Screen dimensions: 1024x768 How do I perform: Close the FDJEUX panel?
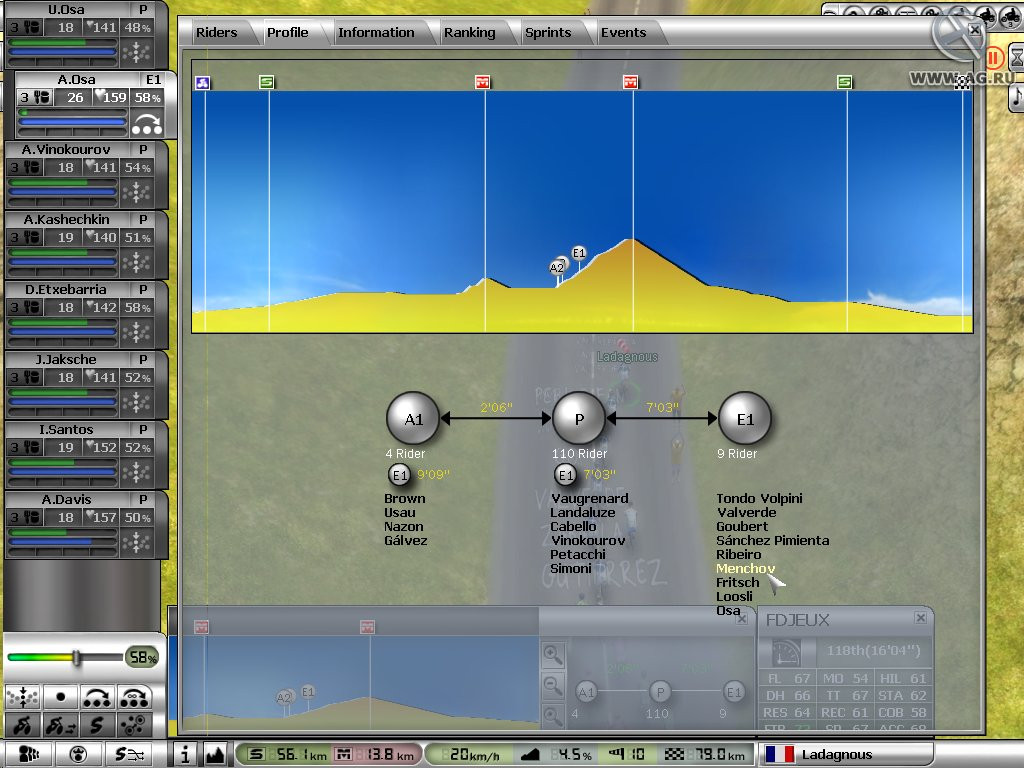920,617
